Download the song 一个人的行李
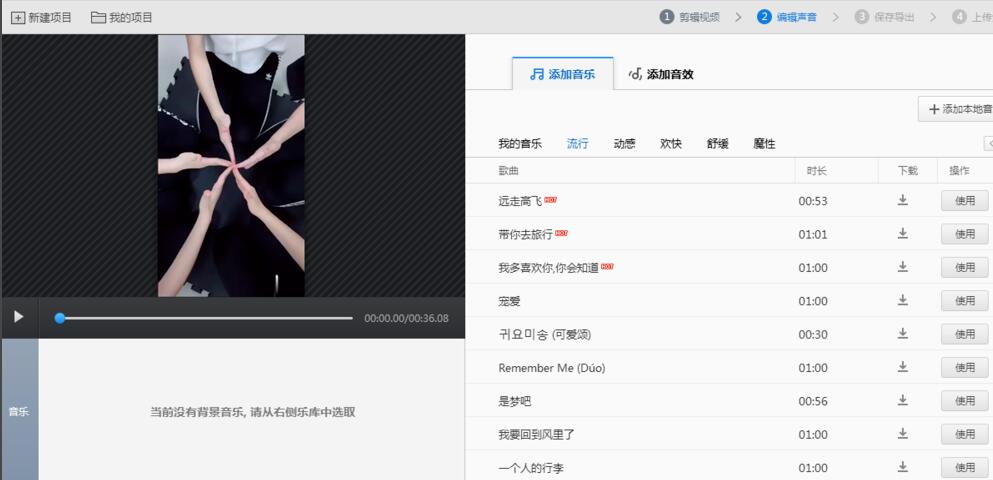 [x=902, y=467]
